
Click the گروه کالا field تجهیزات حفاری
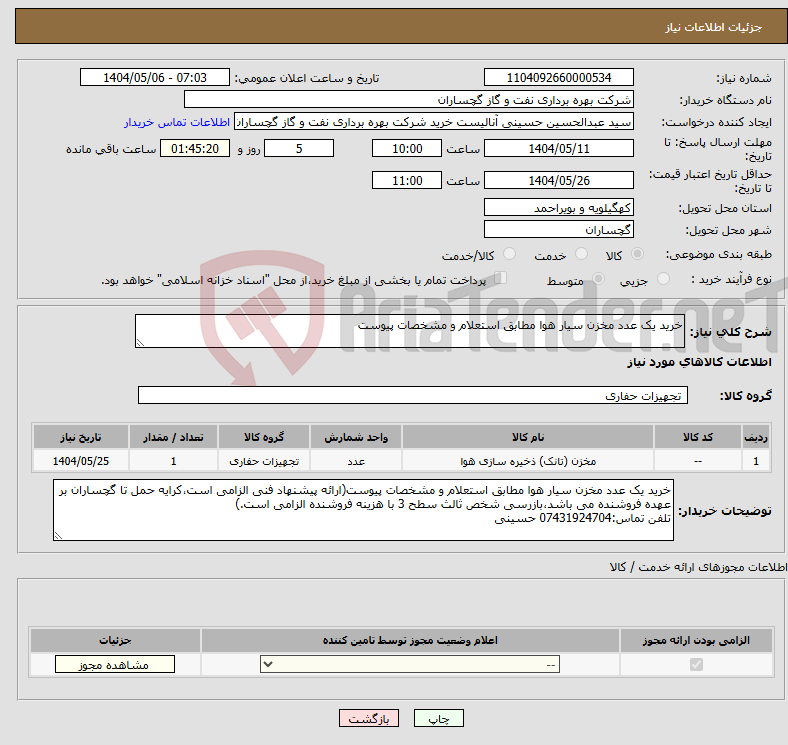click(x=412, y=396)
